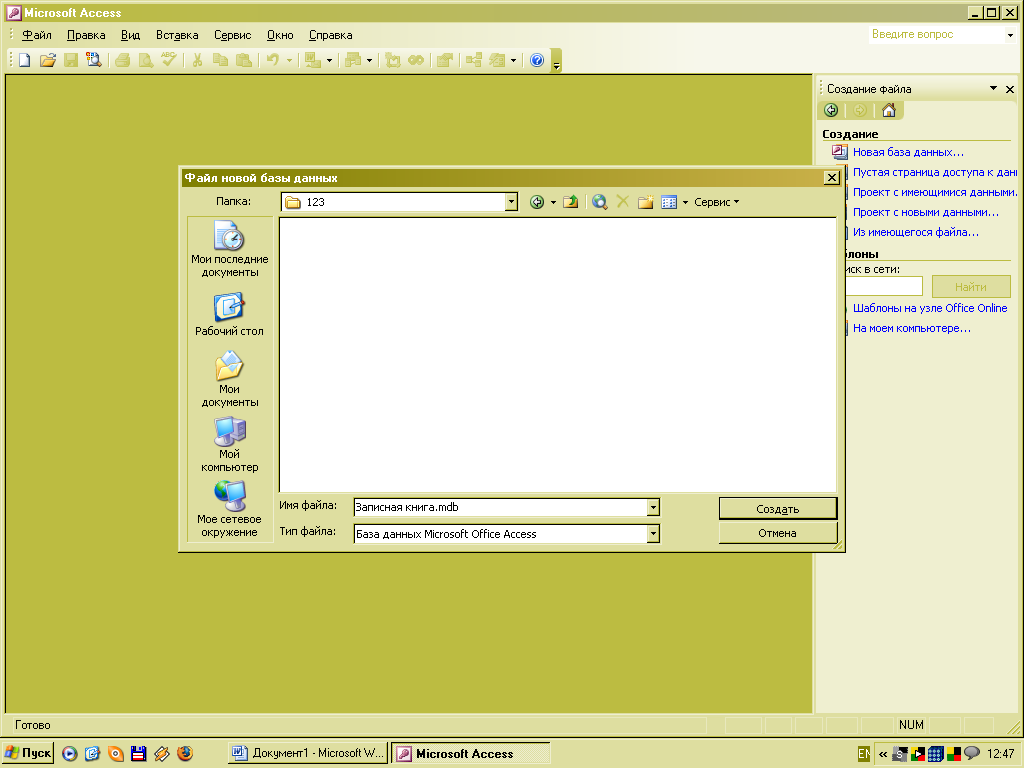Screen dimensions: 1024x768
Task: Expand the Тип файла dropdown arrow
Action: pyautogui.click(x=653, y=534)
